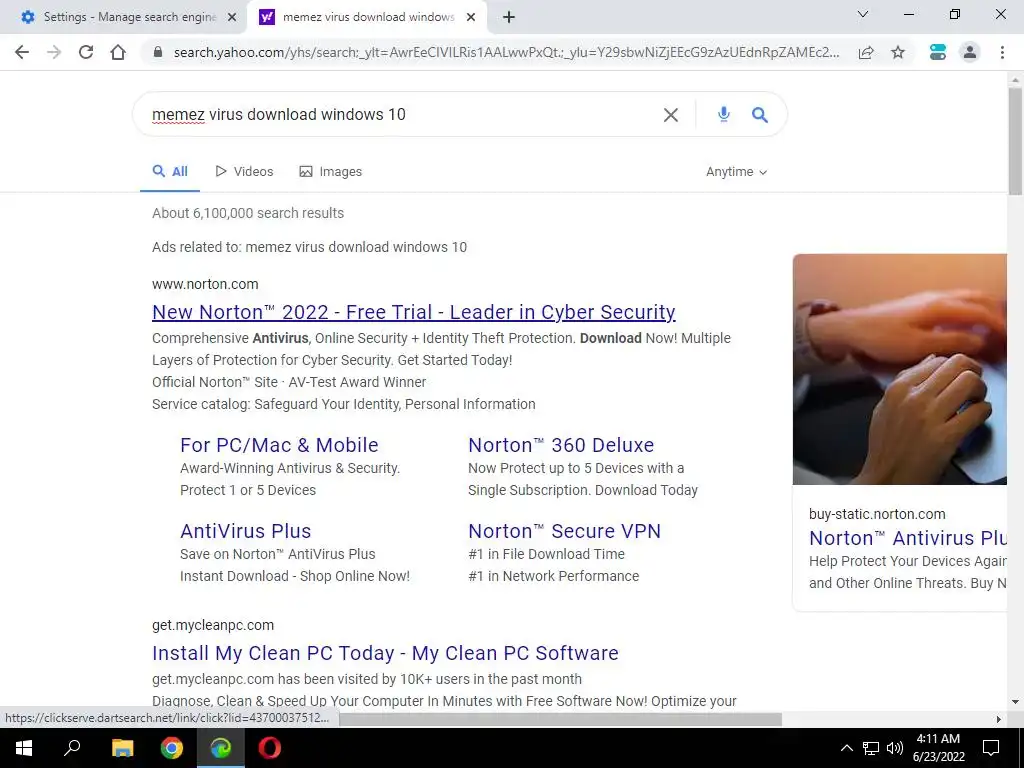The width and height of the screenshot is (1024, 768).
Task: Open Norton Secure VPN link
Action: (564, 531)
